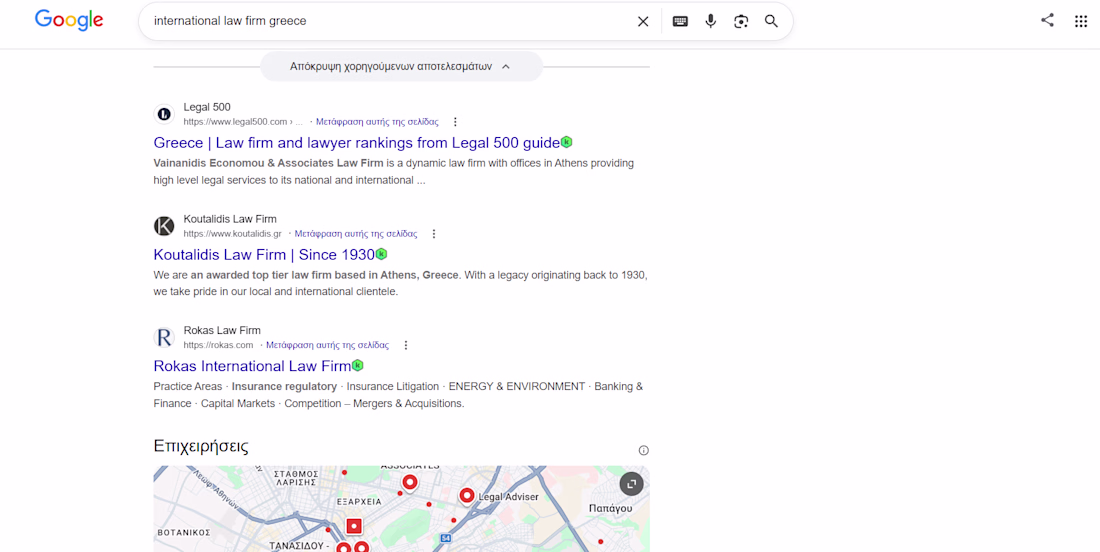The width and height of the screenshot is (1100, 552).
Task: Click the ΕΞΑΡΧΕΙΑ label on map
Action: (x=359, y=502)
